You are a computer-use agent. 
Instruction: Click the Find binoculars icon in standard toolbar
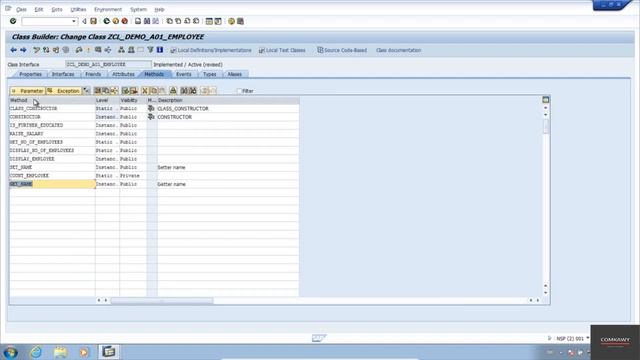147,21
